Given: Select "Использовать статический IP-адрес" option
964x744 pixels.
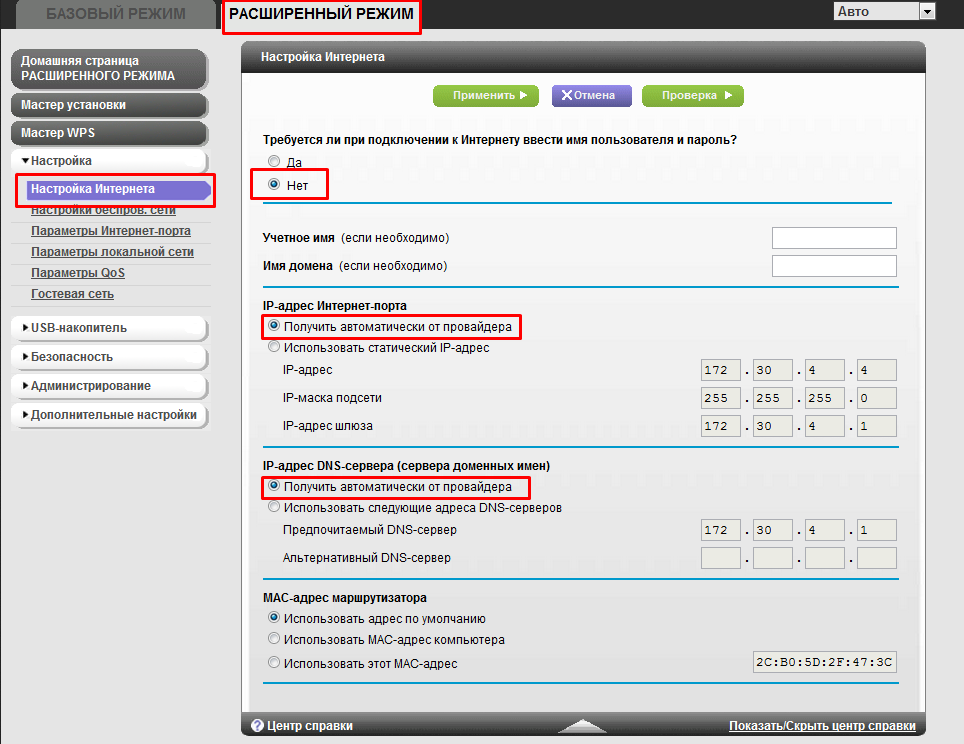Looking at the screenshot, I should point(274,348).
